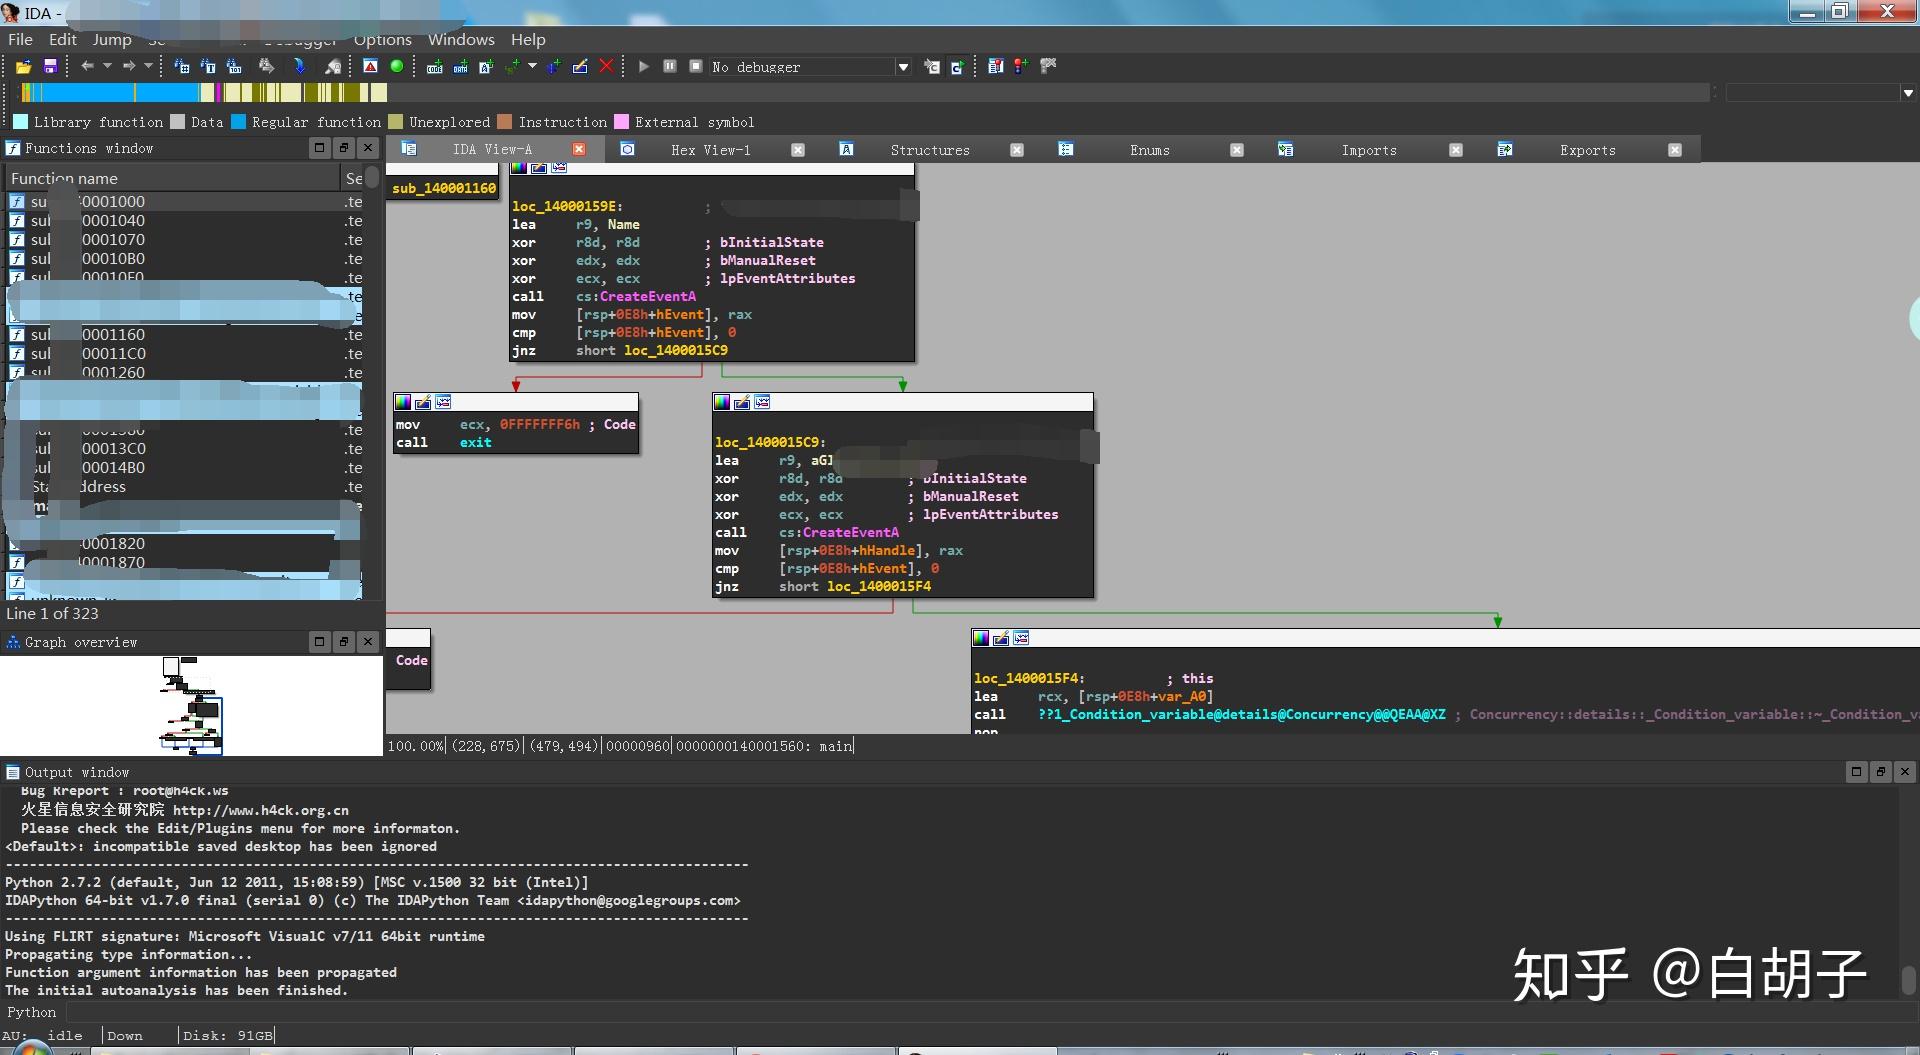Screen dimensions: 1920x1055
Task: Click the Library function legend swatch
Action: point(20,122)
